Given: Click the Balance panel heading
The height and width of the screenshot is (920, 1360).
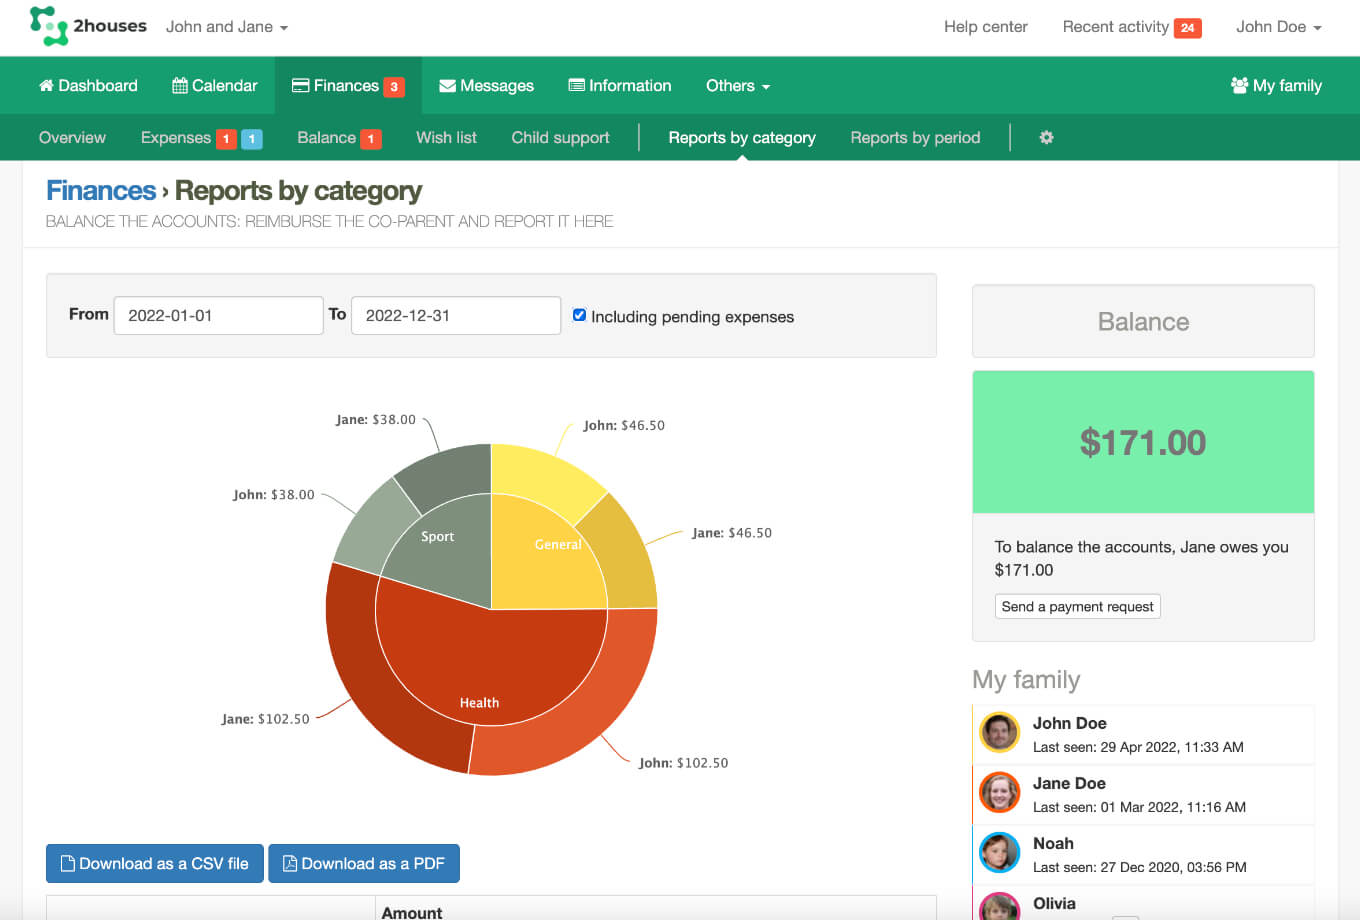Looking at the screenshot, I should tap(1143, 321).
